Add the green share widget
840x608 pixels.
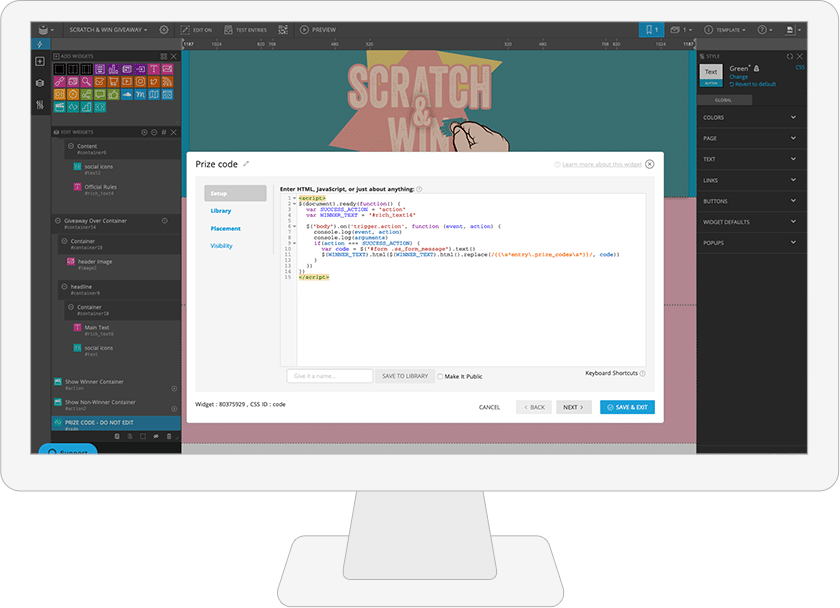(x=86, y=95)
